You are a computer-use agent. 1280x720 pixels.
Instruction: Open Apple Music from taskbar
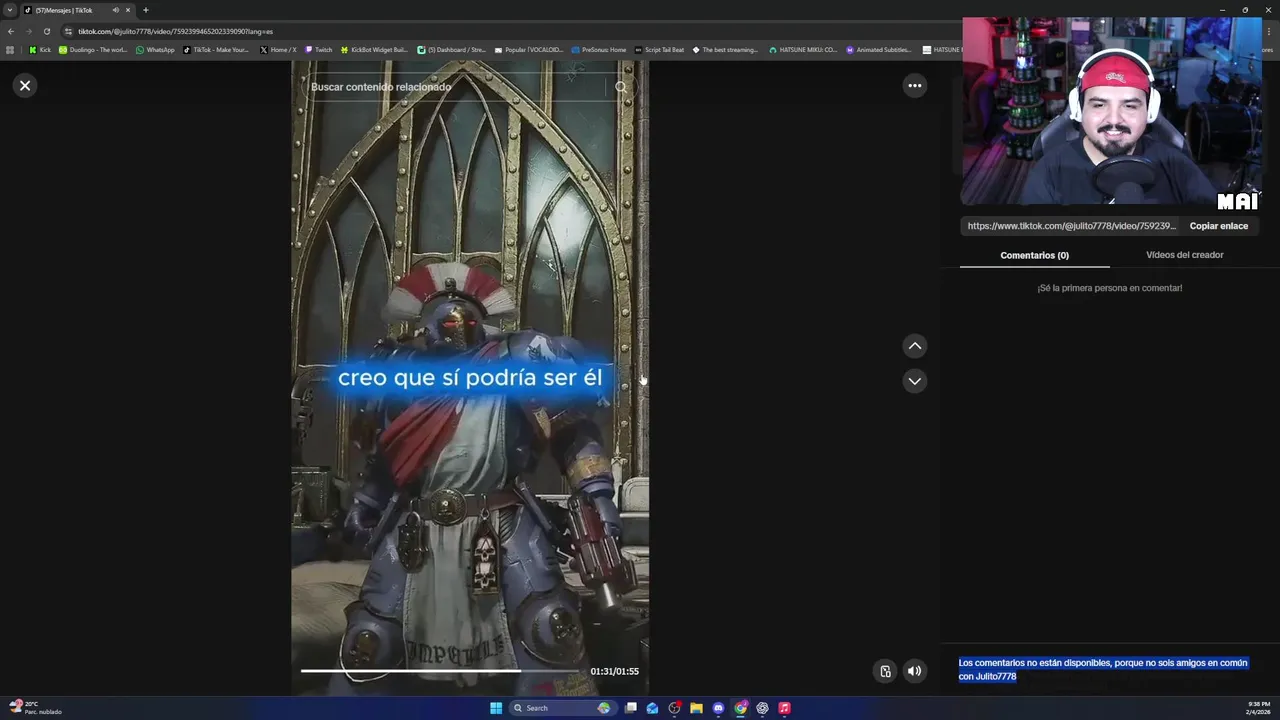tap(784, 708)
